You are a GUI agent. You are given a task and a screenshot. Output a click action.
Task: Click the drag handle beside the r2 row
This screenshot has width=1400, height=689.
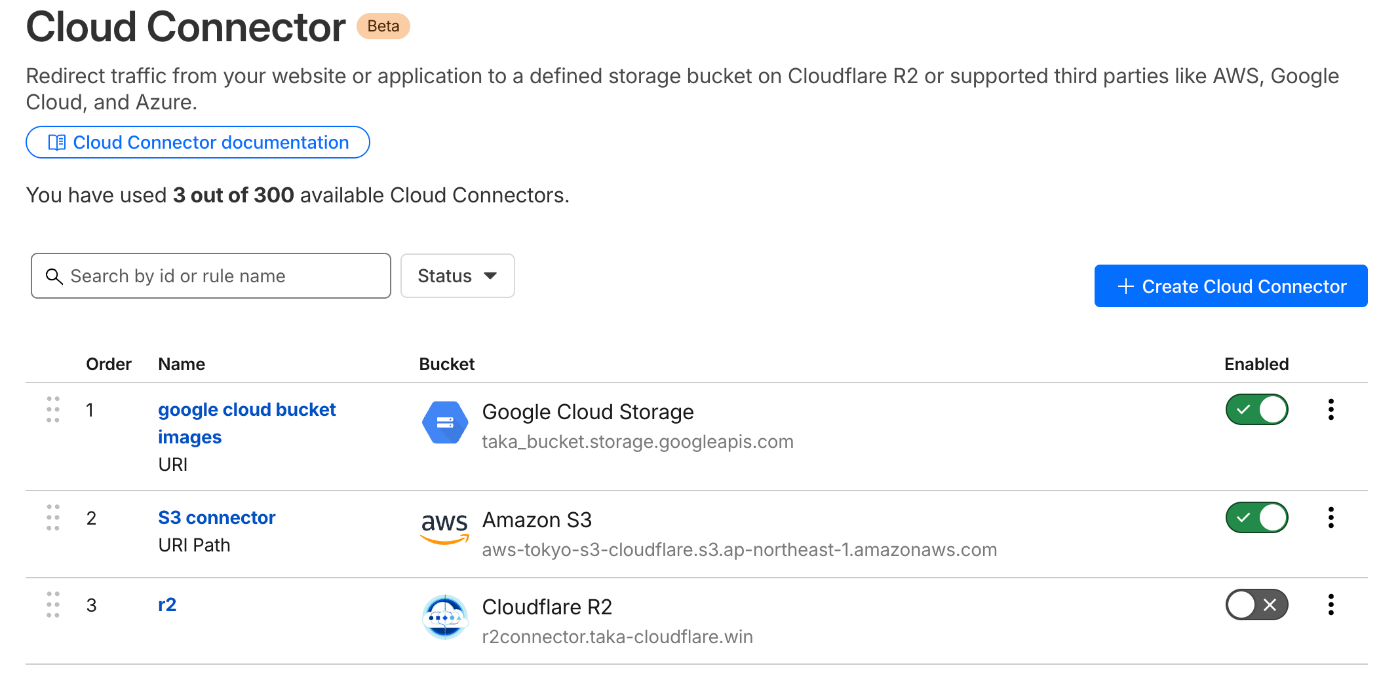pyautogui.click(x=53, y=604)
